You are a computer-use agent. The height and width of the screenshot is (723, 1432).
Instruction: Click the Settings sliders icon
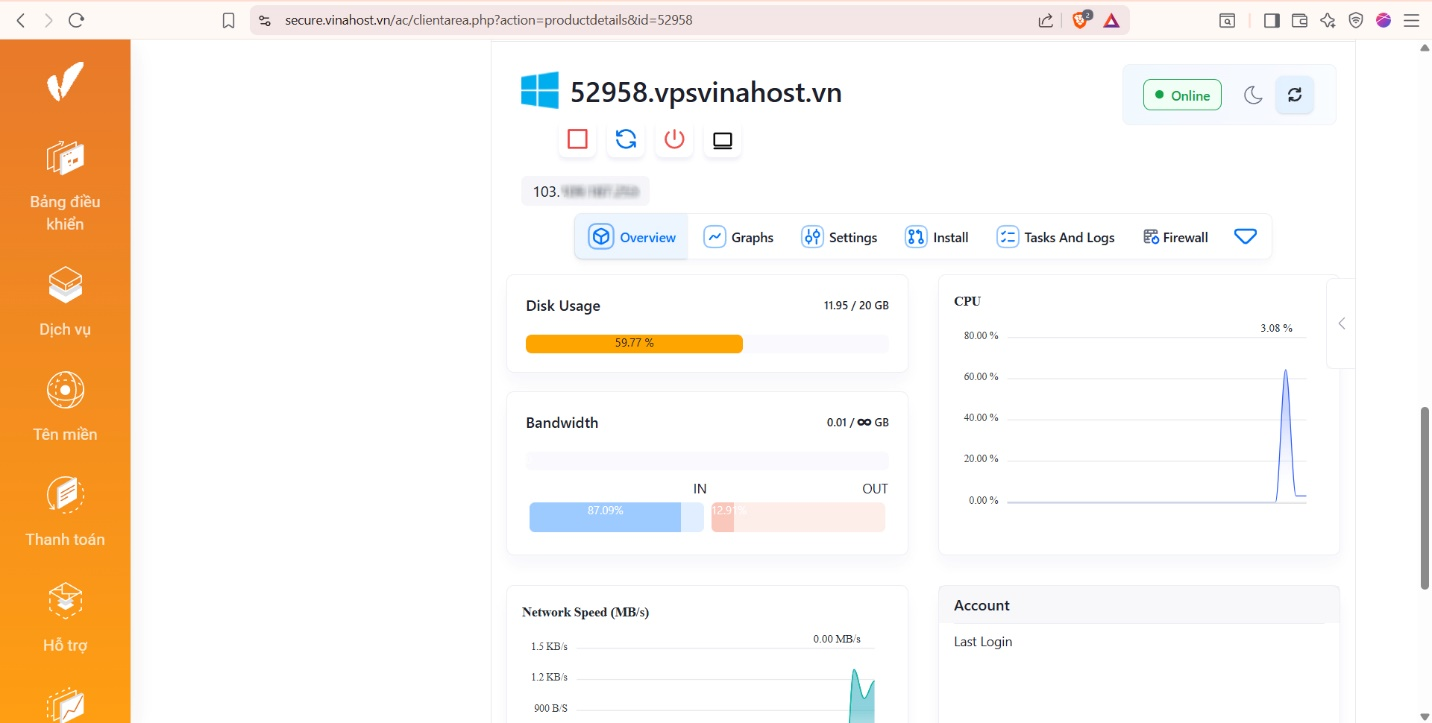point(812,237)
